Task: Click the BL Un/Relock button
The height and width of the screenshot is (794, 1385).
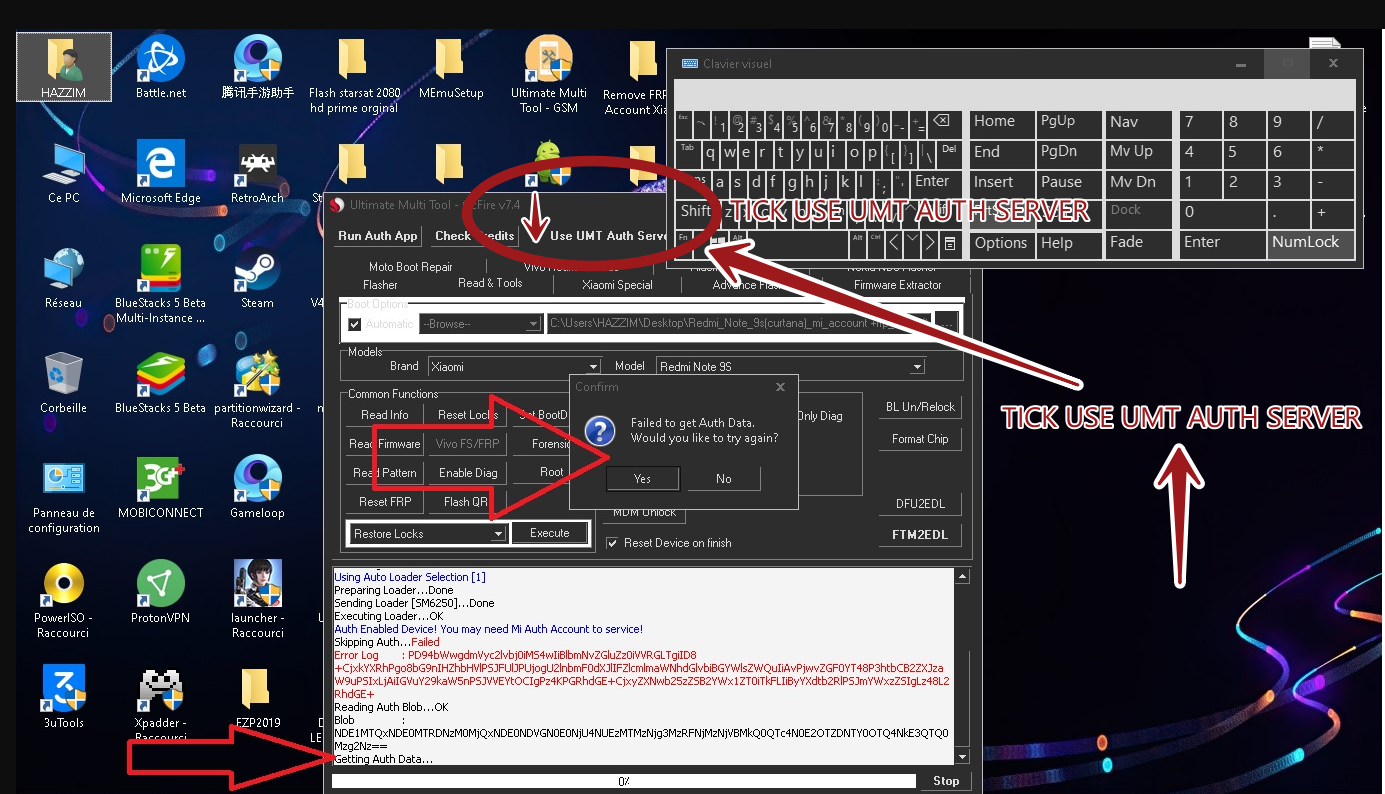Action: coord(921,407)
